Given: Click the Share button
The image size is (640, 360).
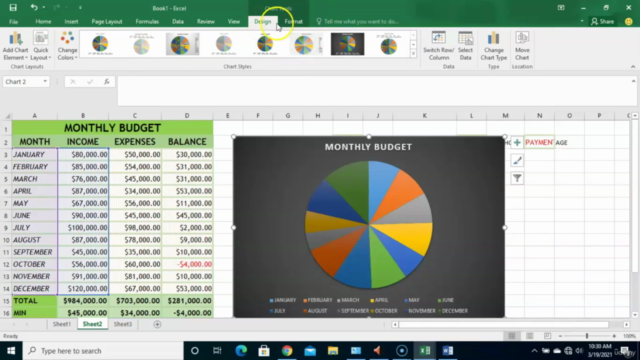Looking at the screenshot, I should click(602, 22).
